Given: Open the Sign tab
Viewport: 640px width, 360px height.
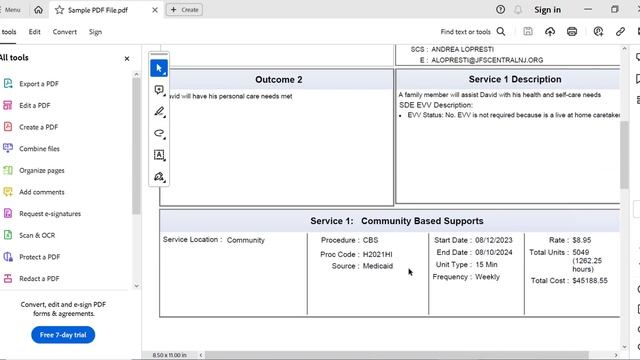Looking at the screenshot, I should (96, 32).
